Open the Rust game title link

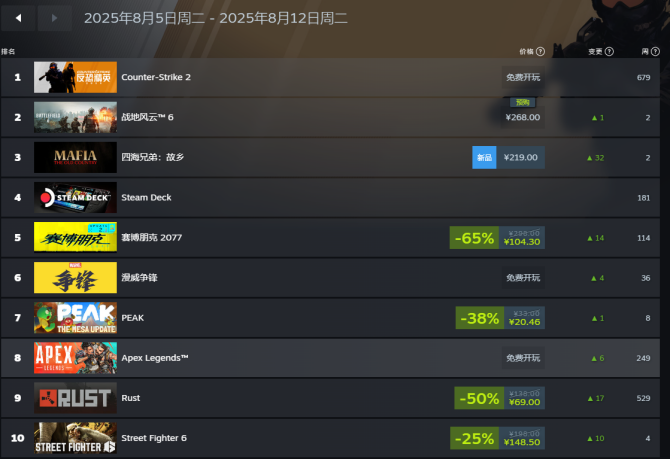coord(131,398)
